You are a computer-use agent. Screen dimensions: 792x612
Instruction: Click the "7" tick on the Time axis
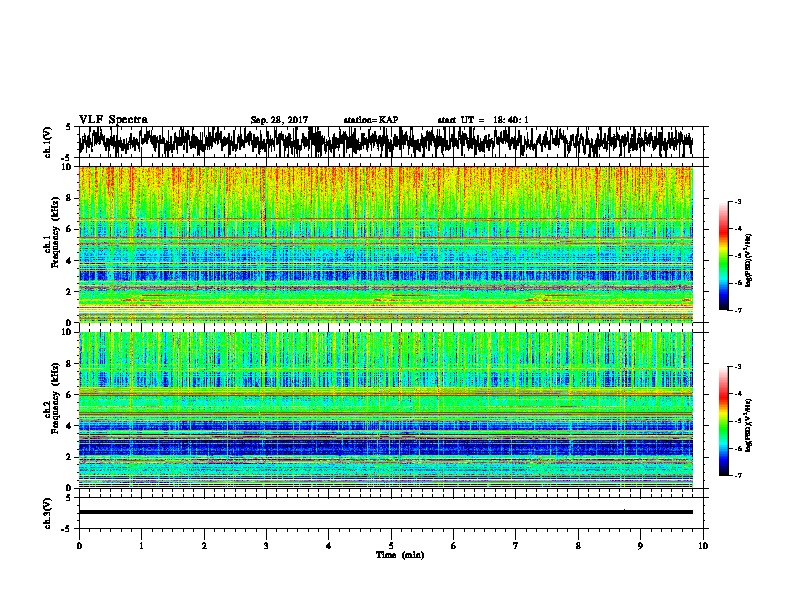[516, 546]
